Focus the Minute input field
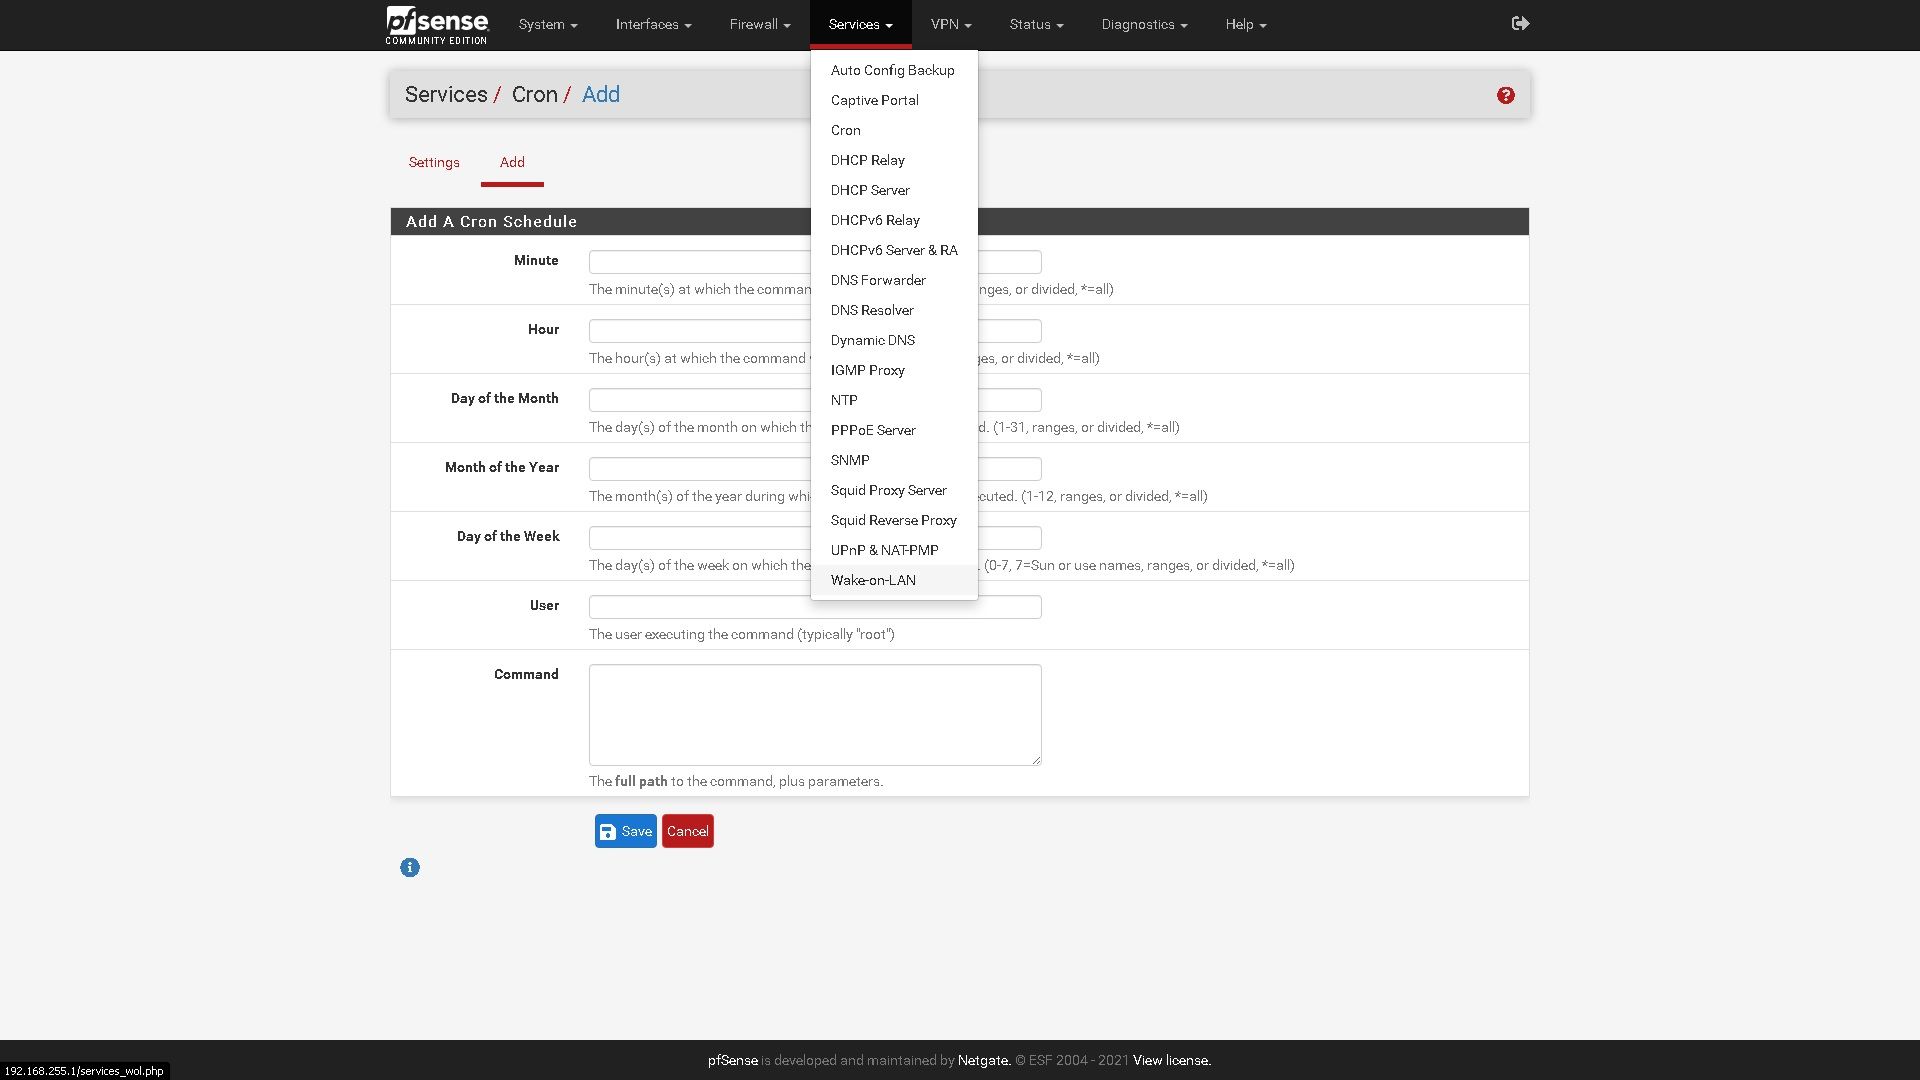The image size is (1920, 1080). tap(700, 262)
